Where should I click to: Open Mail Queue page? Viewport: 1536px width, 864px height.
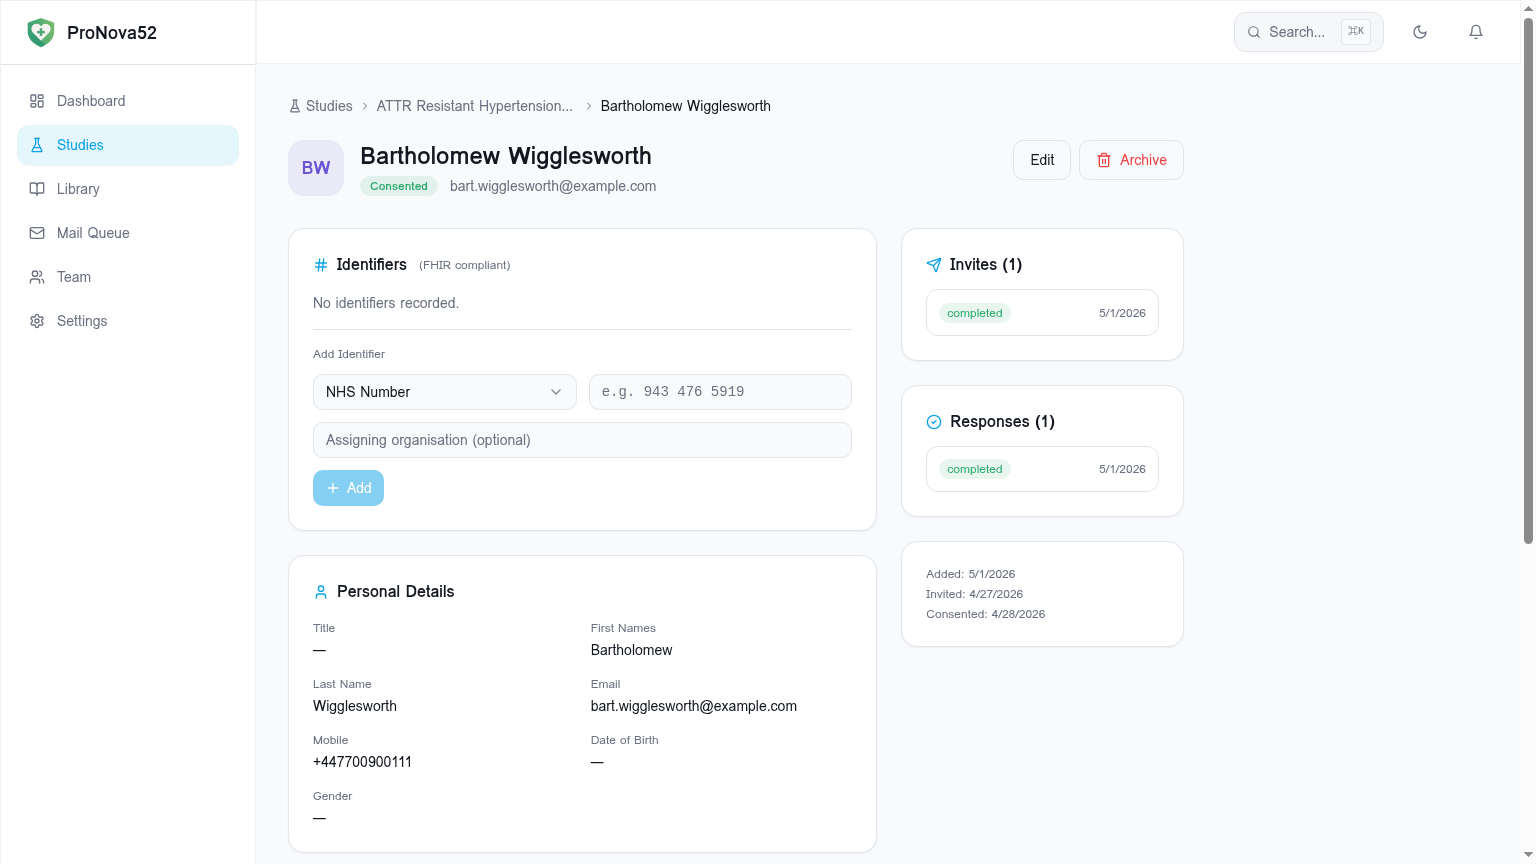pyautogui.click(x=128, y=233)
